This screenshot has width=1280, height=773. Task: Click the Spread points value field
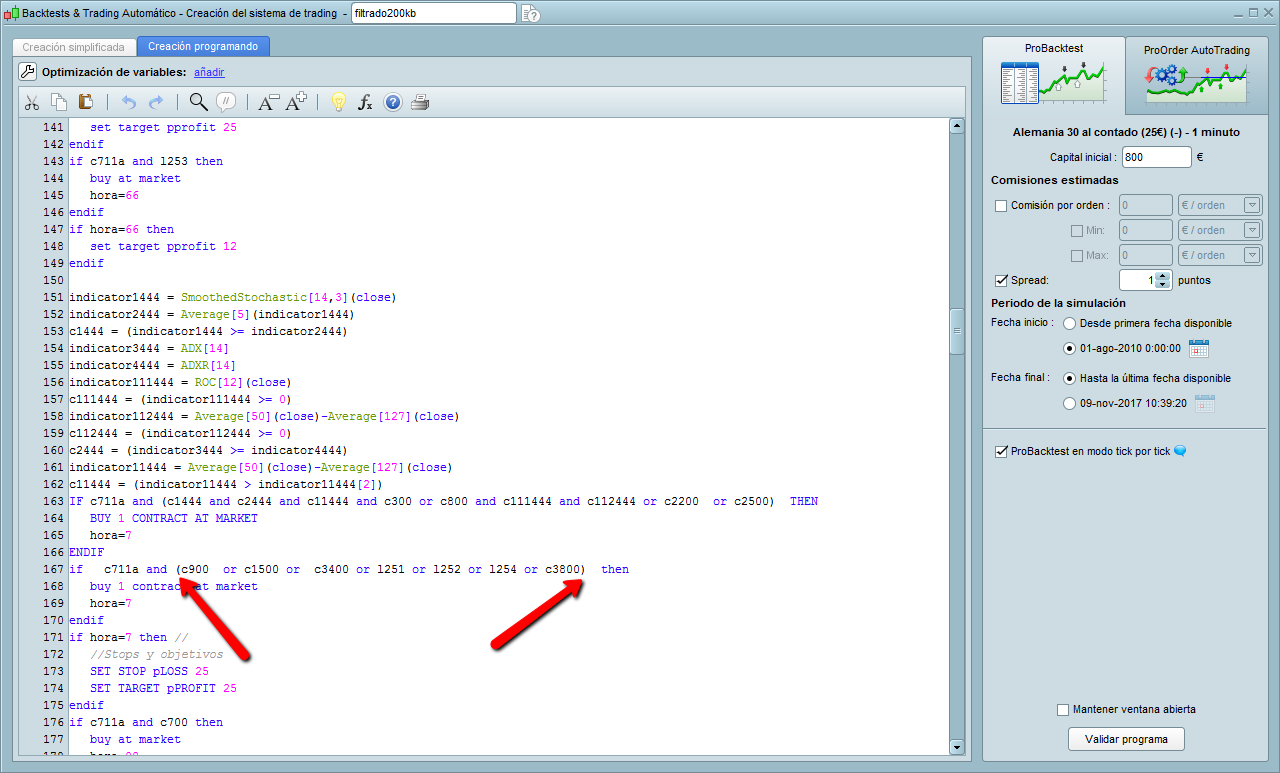pyautogui.click(x=1137, y=280)
